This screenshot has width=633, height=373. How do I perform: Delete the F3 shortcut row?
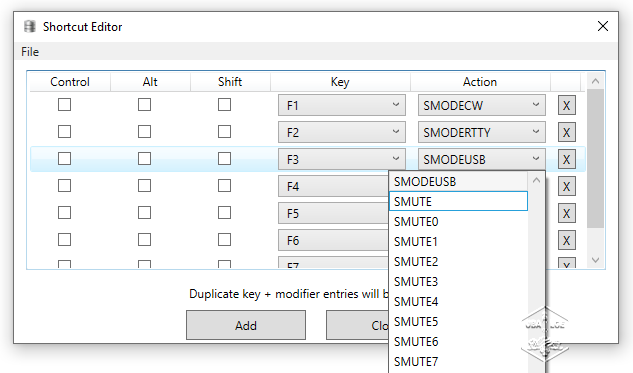coord(567,159)
